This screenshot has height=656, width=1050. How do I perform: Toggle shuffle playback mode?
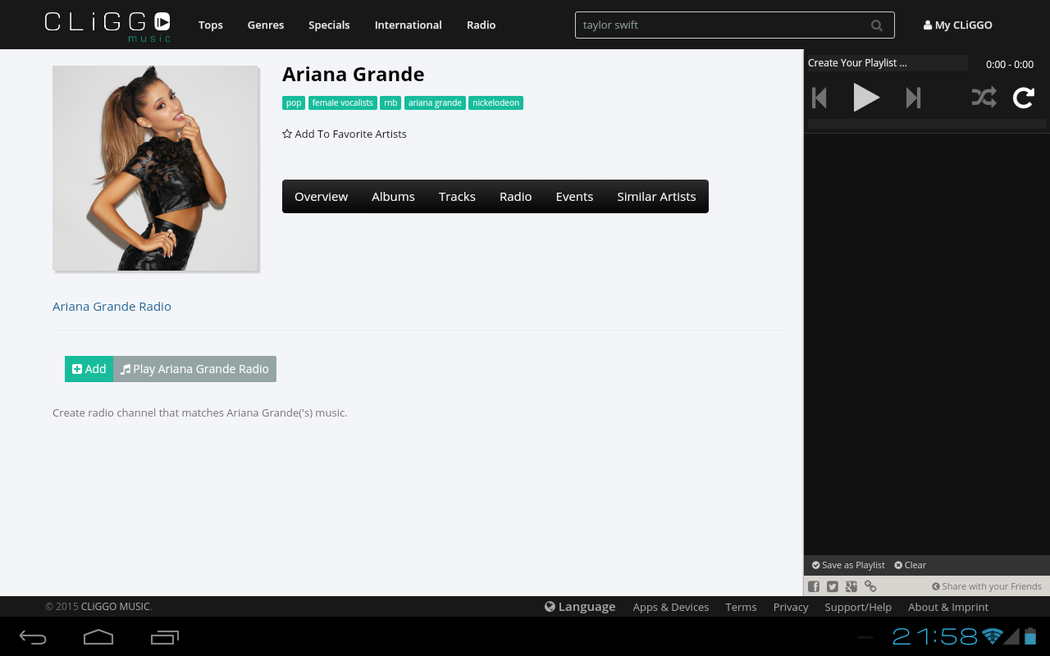click(x=983, y=98)
